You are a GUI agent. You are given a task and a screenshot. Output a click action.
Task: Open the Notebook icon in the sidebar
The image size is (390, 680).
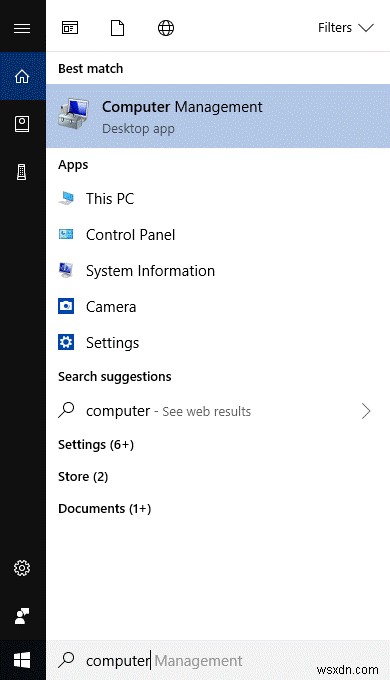22,124
